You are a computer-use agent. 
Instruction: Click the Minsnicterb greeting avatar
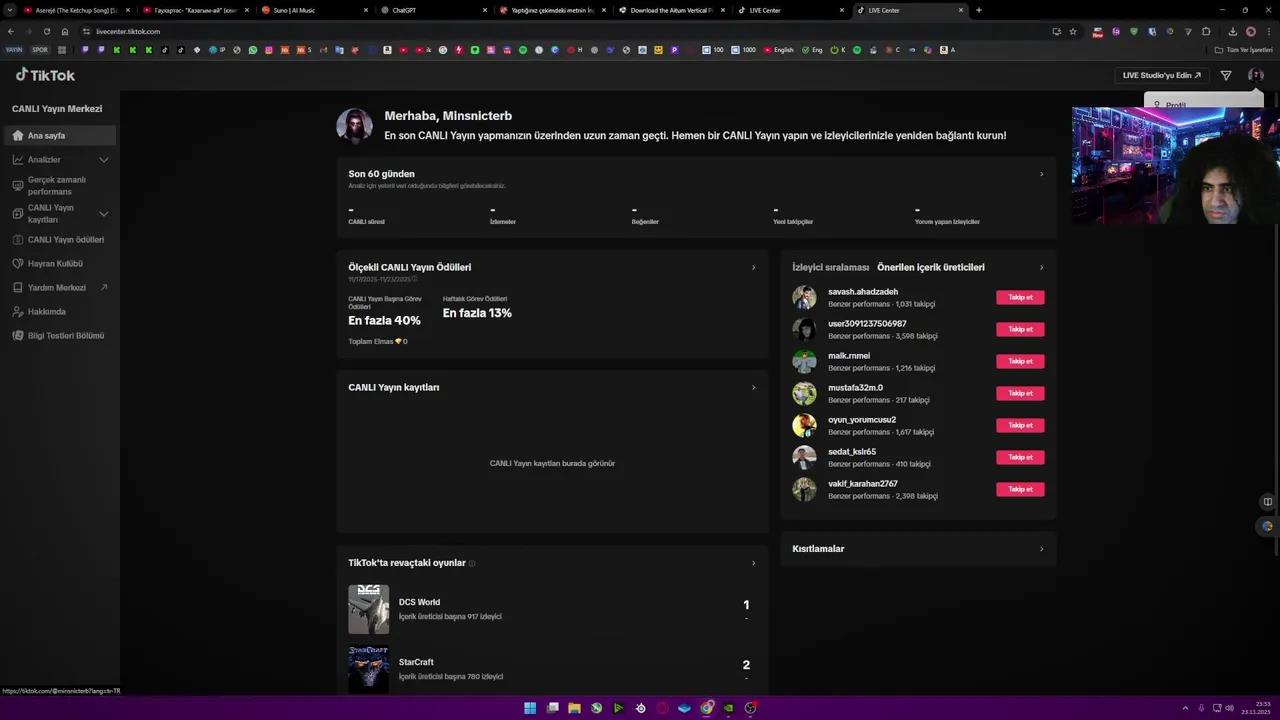point(354,126)
